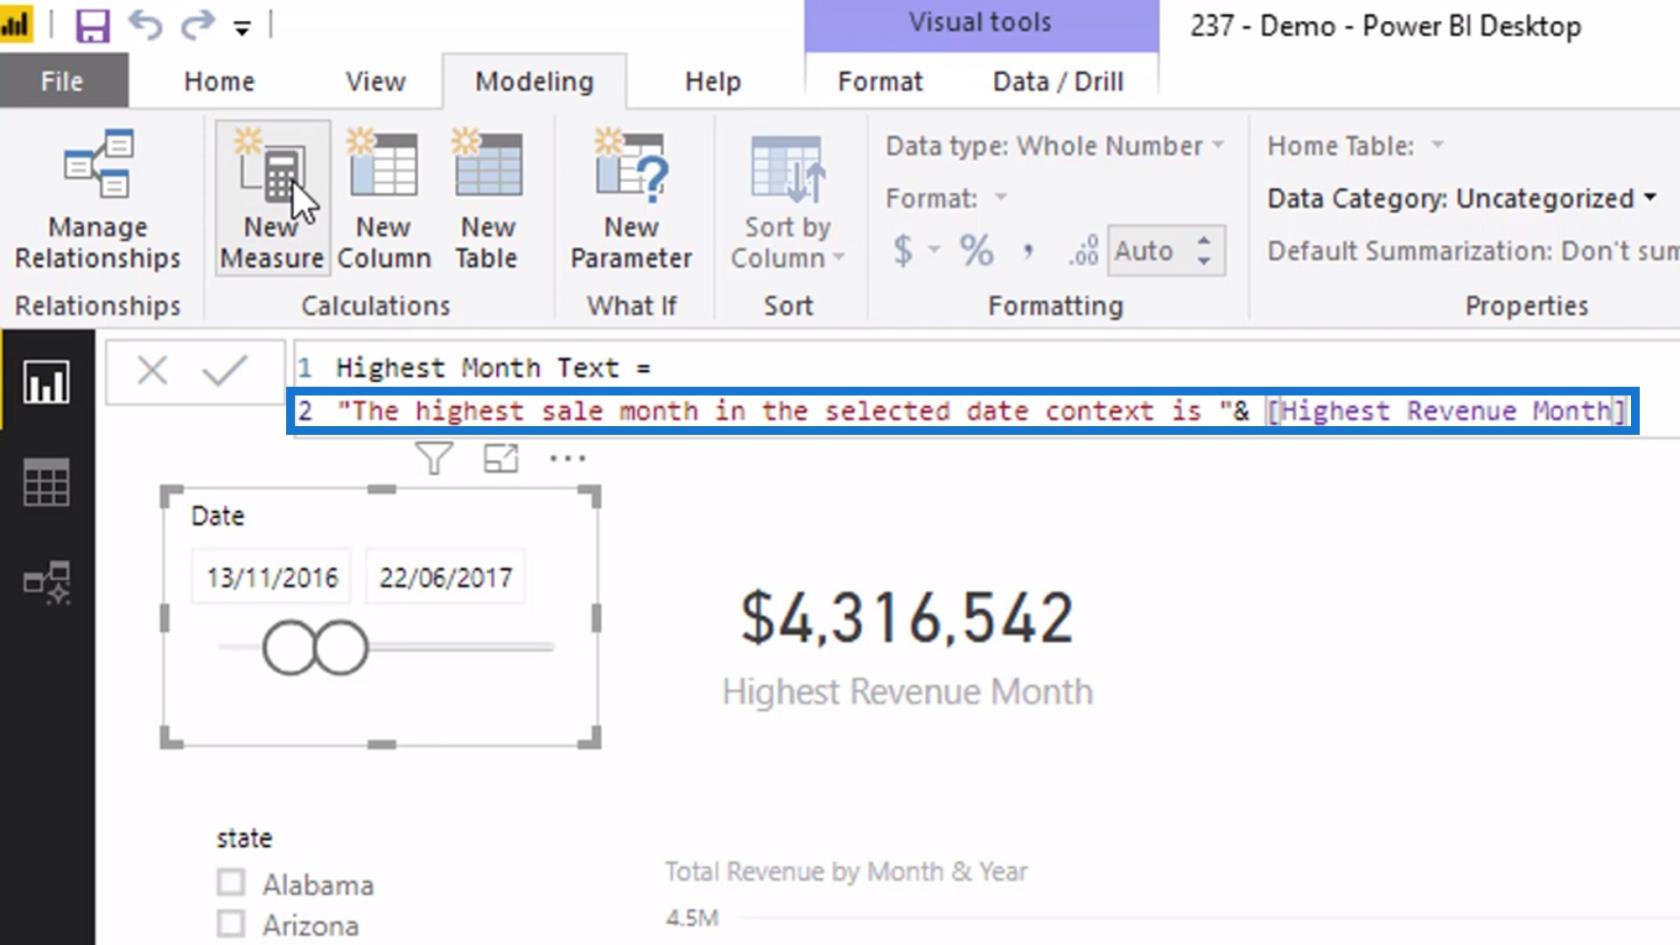Click the visual filter funnel icon
Viewport: 1680px width, 945px height.
tap(434, 459)
